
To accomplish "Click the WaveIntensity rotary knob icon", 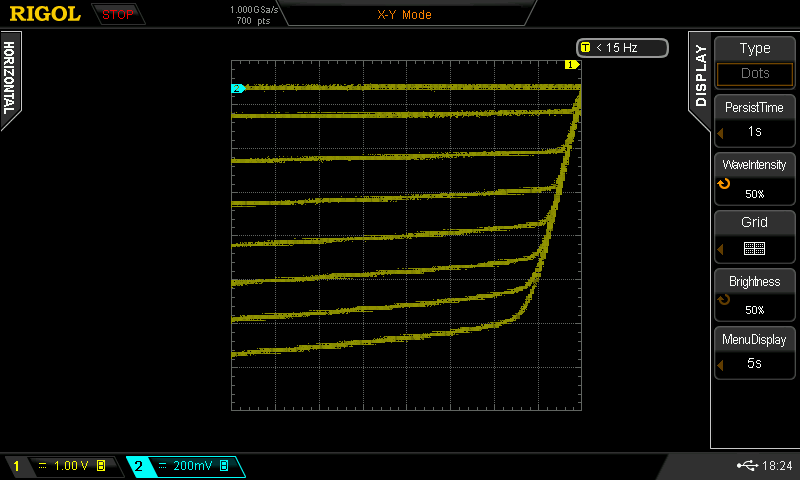I will (x=724, y=185).
